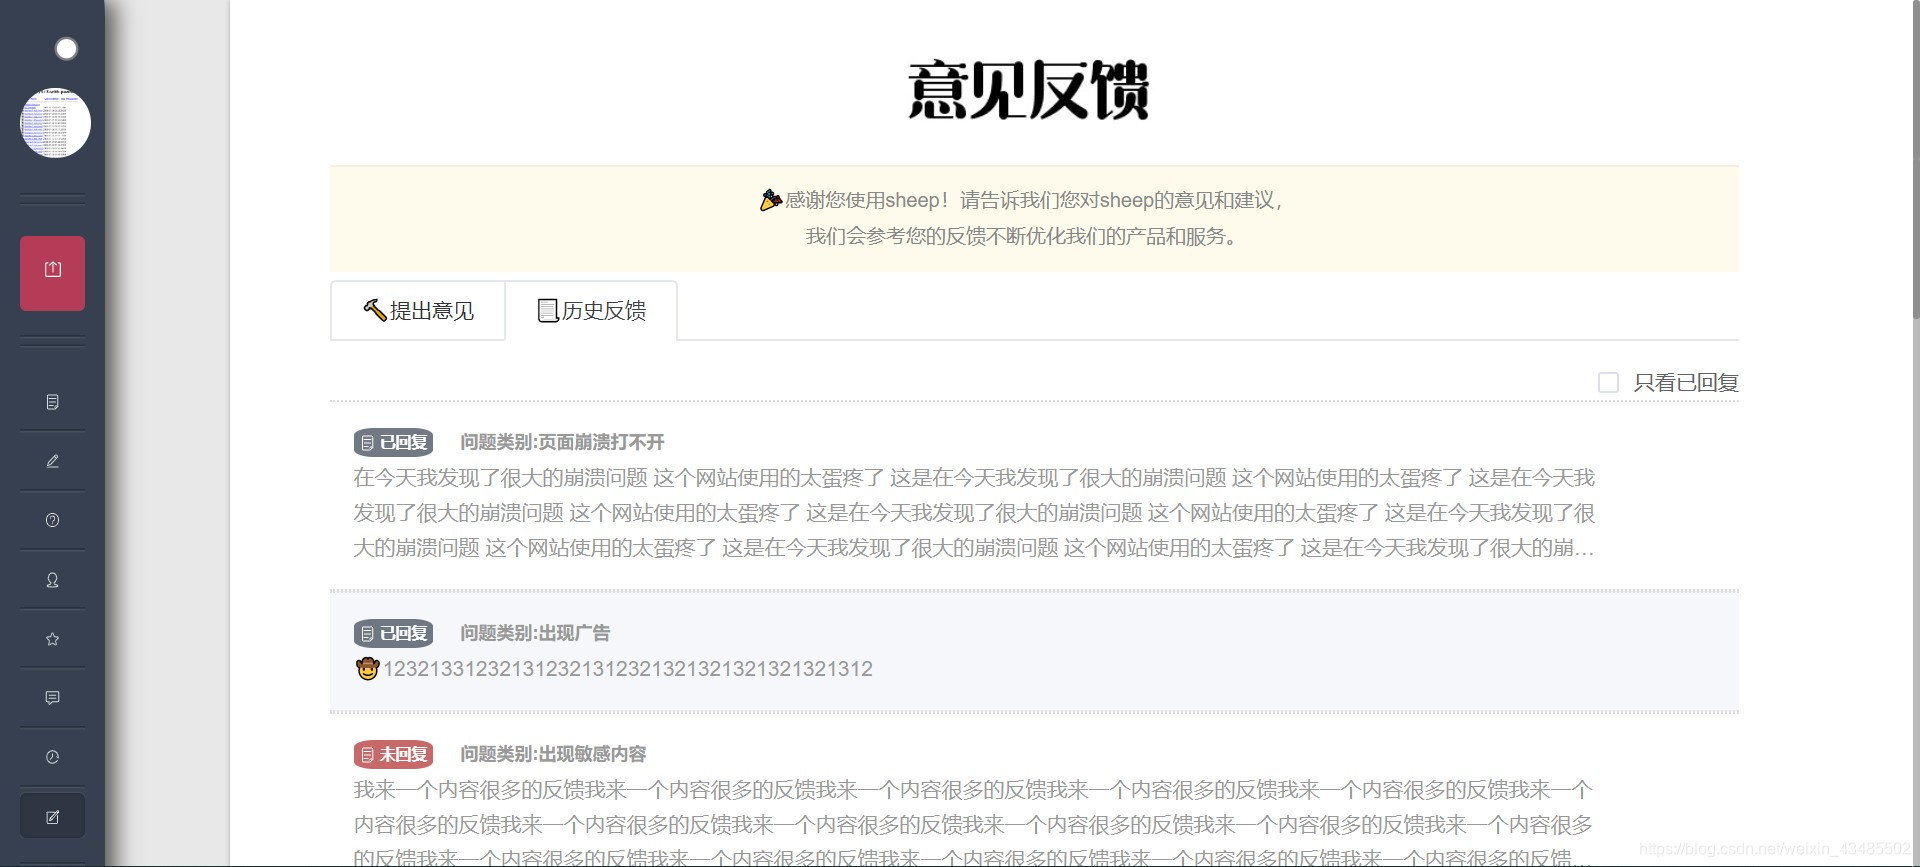Open the question mark help icon
Viewport: 1920px width, 867px height.
52,520
